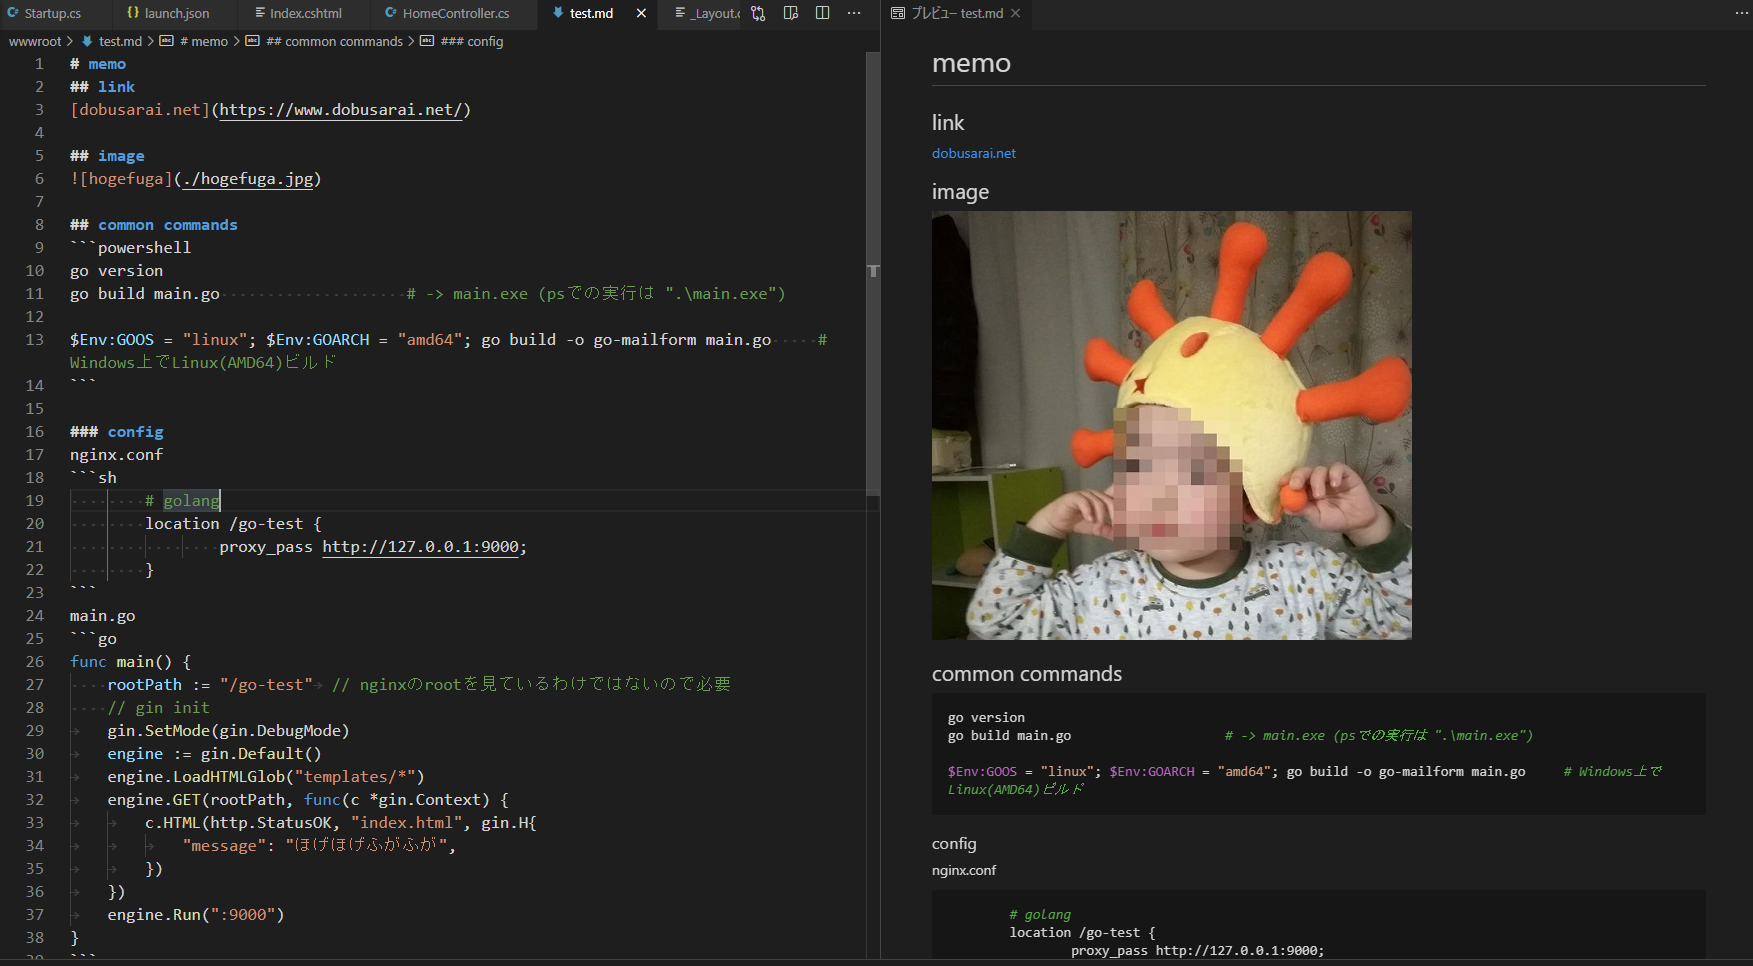Click test.md in the breadcrumb path

coord(120,41)
